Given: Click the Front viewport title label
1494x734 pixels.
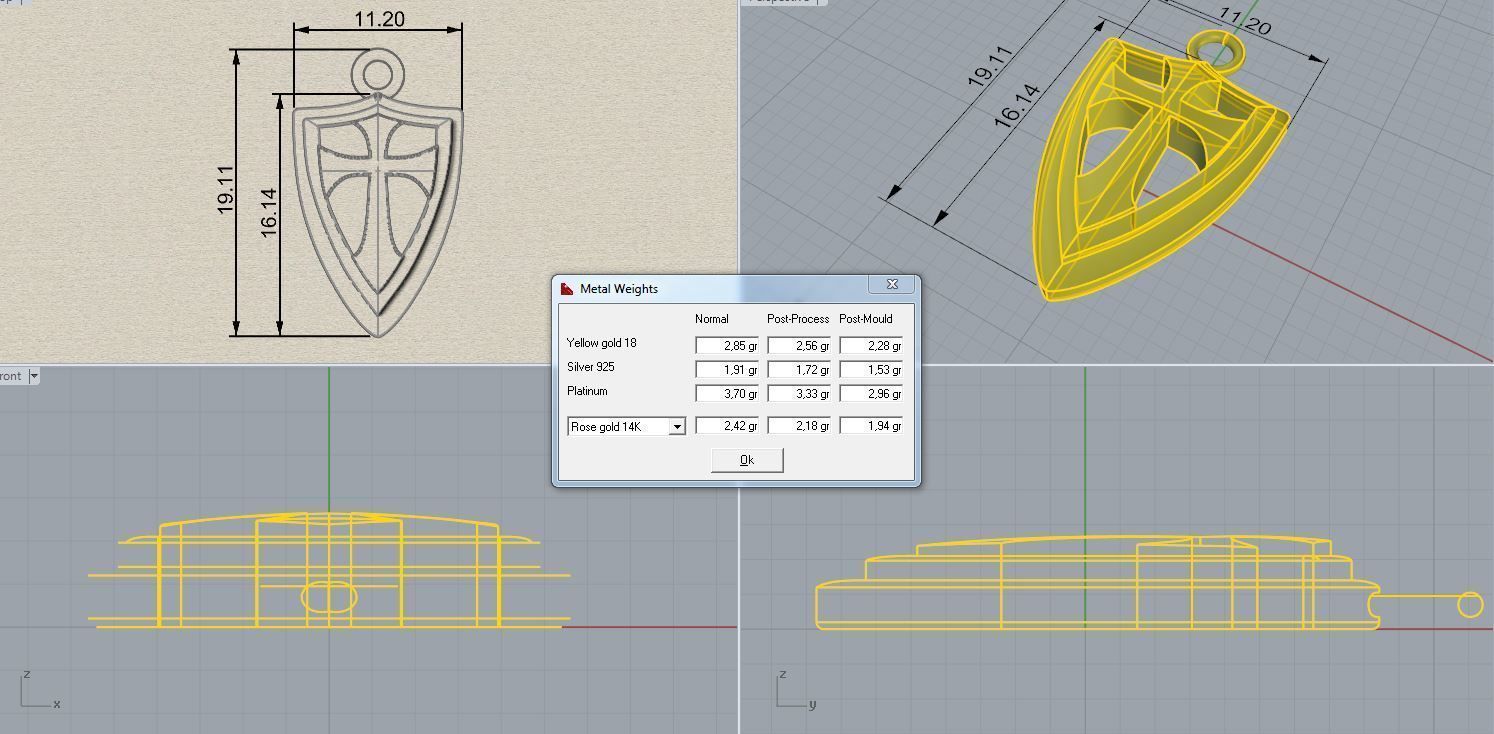Looking at the screenshot, I should (x=11, y=376).
